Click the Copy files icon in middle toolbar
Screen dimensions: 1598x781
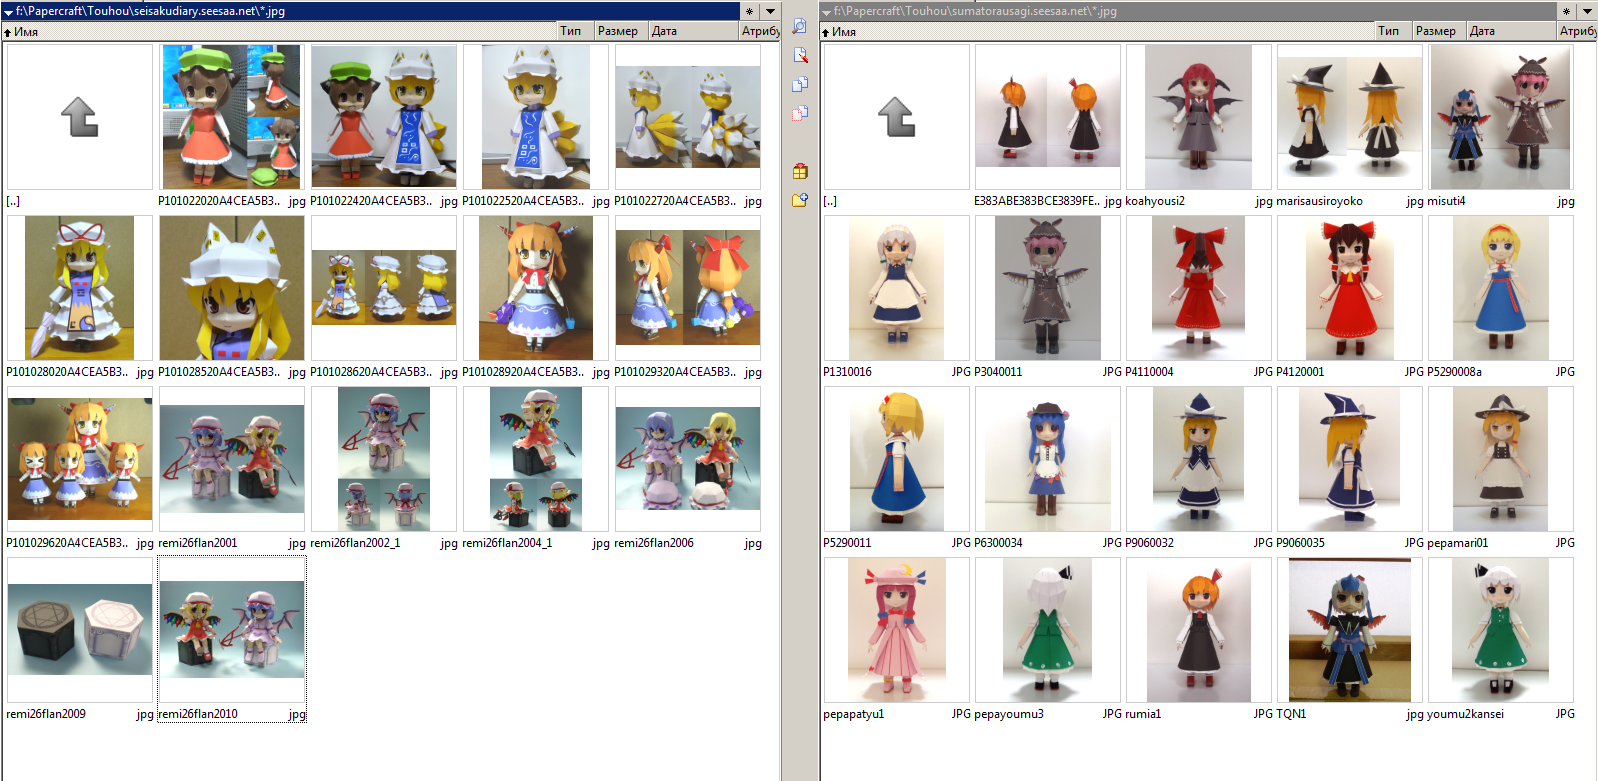pyautogui.click(x=800, y=84)
